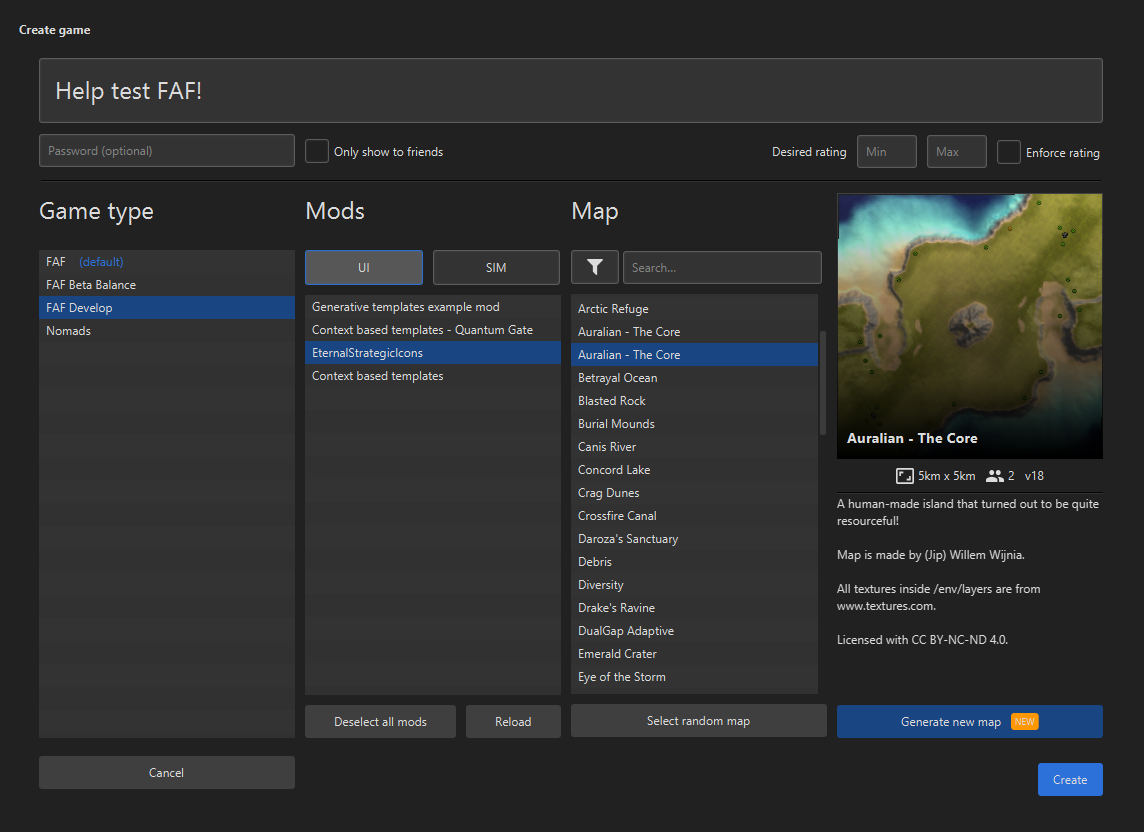Viewport: 1144px width, 832px height.
Task: Select Canis River map
Action: pos(695,447)
